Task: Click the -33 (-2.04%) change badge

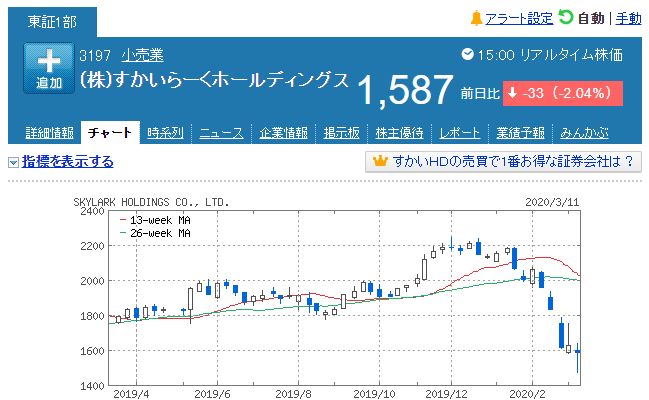Action: click(562, 93)
